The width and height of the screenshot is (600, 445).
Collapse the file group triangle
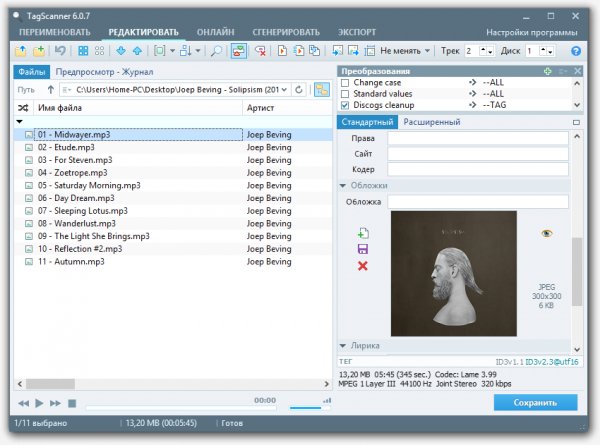tap(20, 122)
